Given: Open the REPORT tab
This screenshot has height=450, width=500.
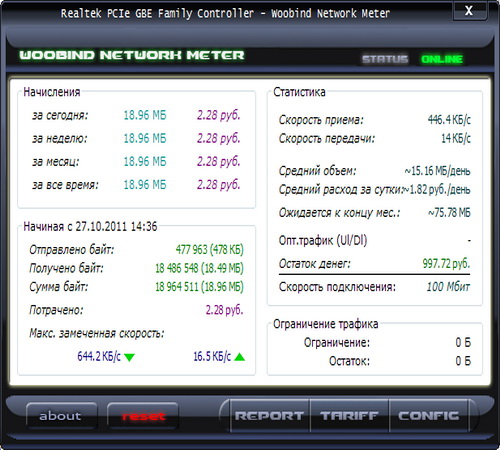Looking at the screenshot, I should (x=269, y=416).
